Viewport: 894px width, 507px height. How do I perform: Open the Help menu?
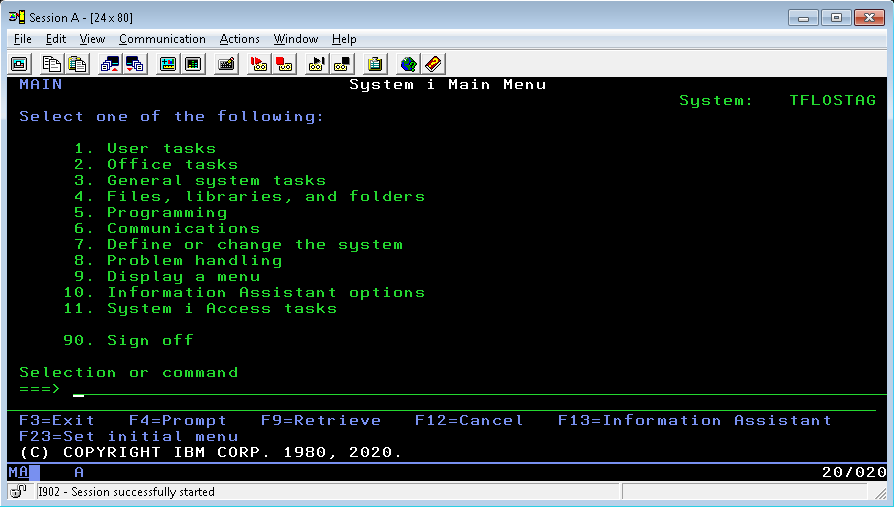(344, 39)
